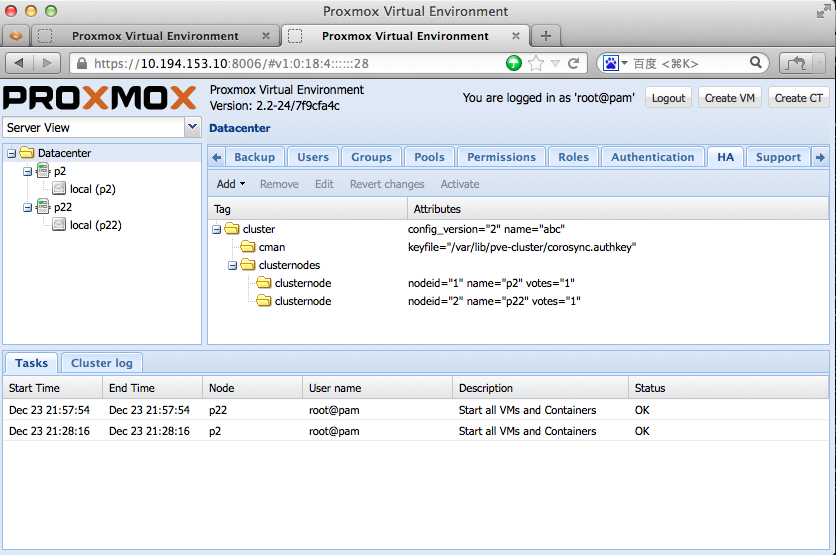
Task: Click the green up-arrow icon in address bar
Action: point(513,63)
